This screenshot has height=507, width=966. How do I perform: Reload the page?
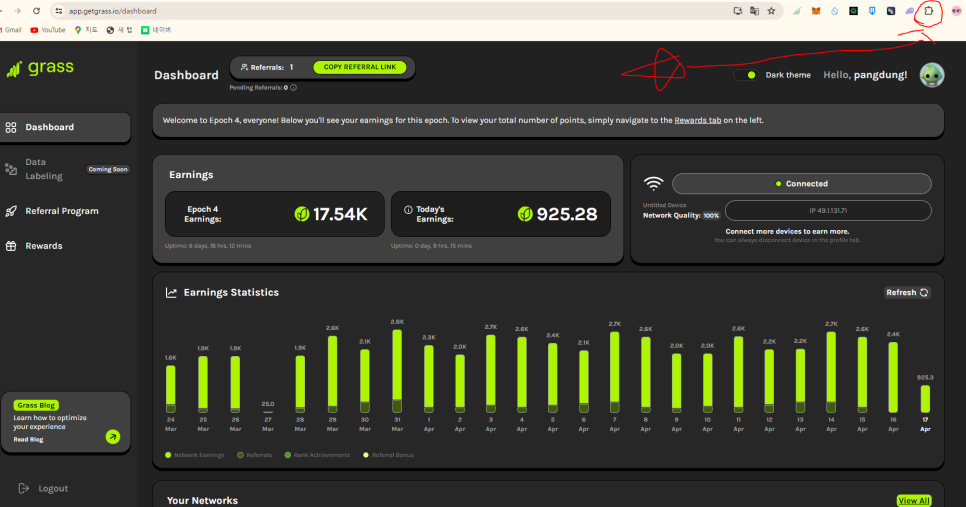tap(36, 11)
